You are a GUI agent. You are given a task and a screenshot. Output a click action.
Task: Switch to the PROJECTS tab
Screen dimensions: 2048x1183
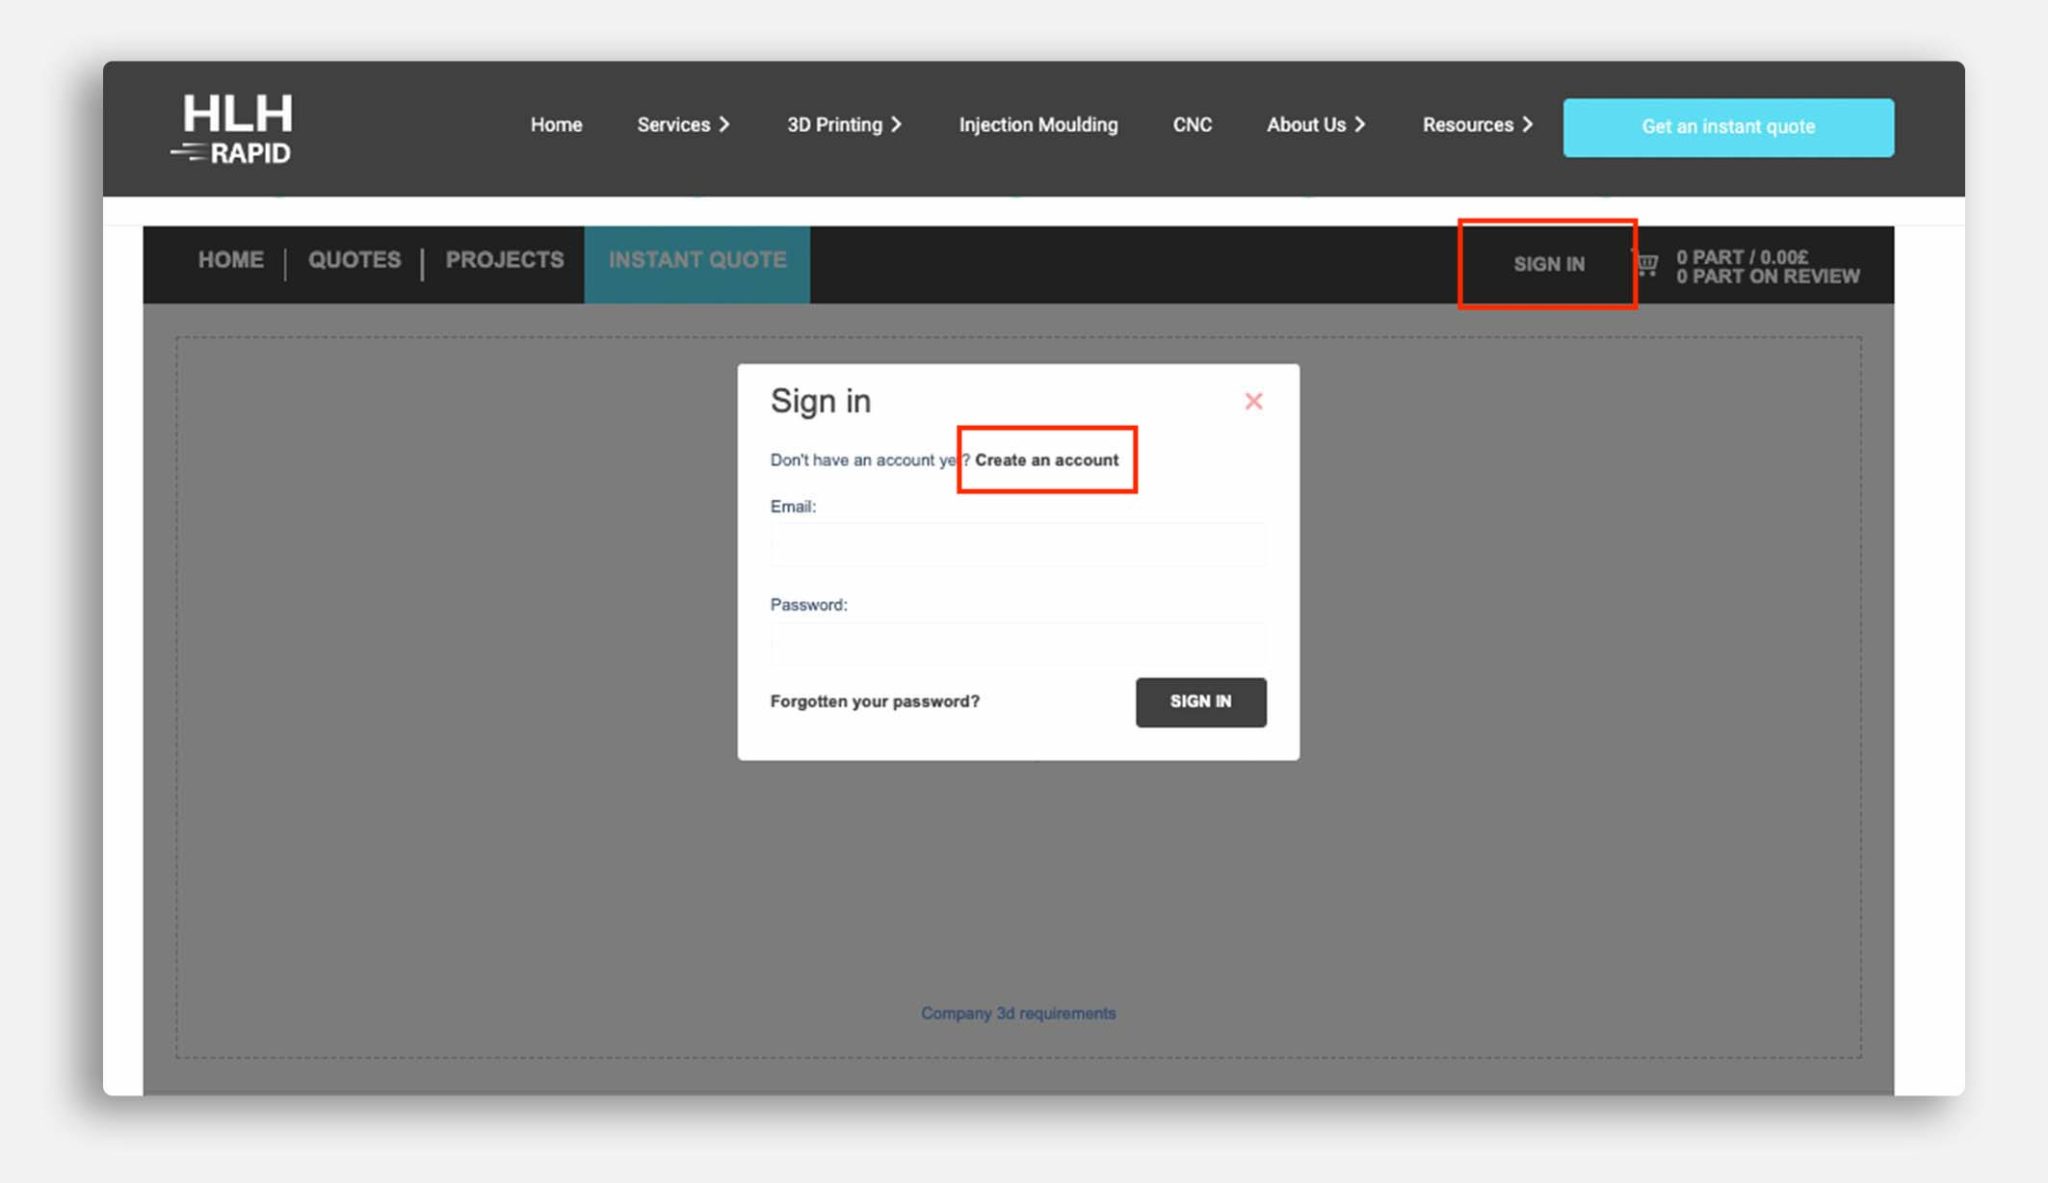coord(504,260)
